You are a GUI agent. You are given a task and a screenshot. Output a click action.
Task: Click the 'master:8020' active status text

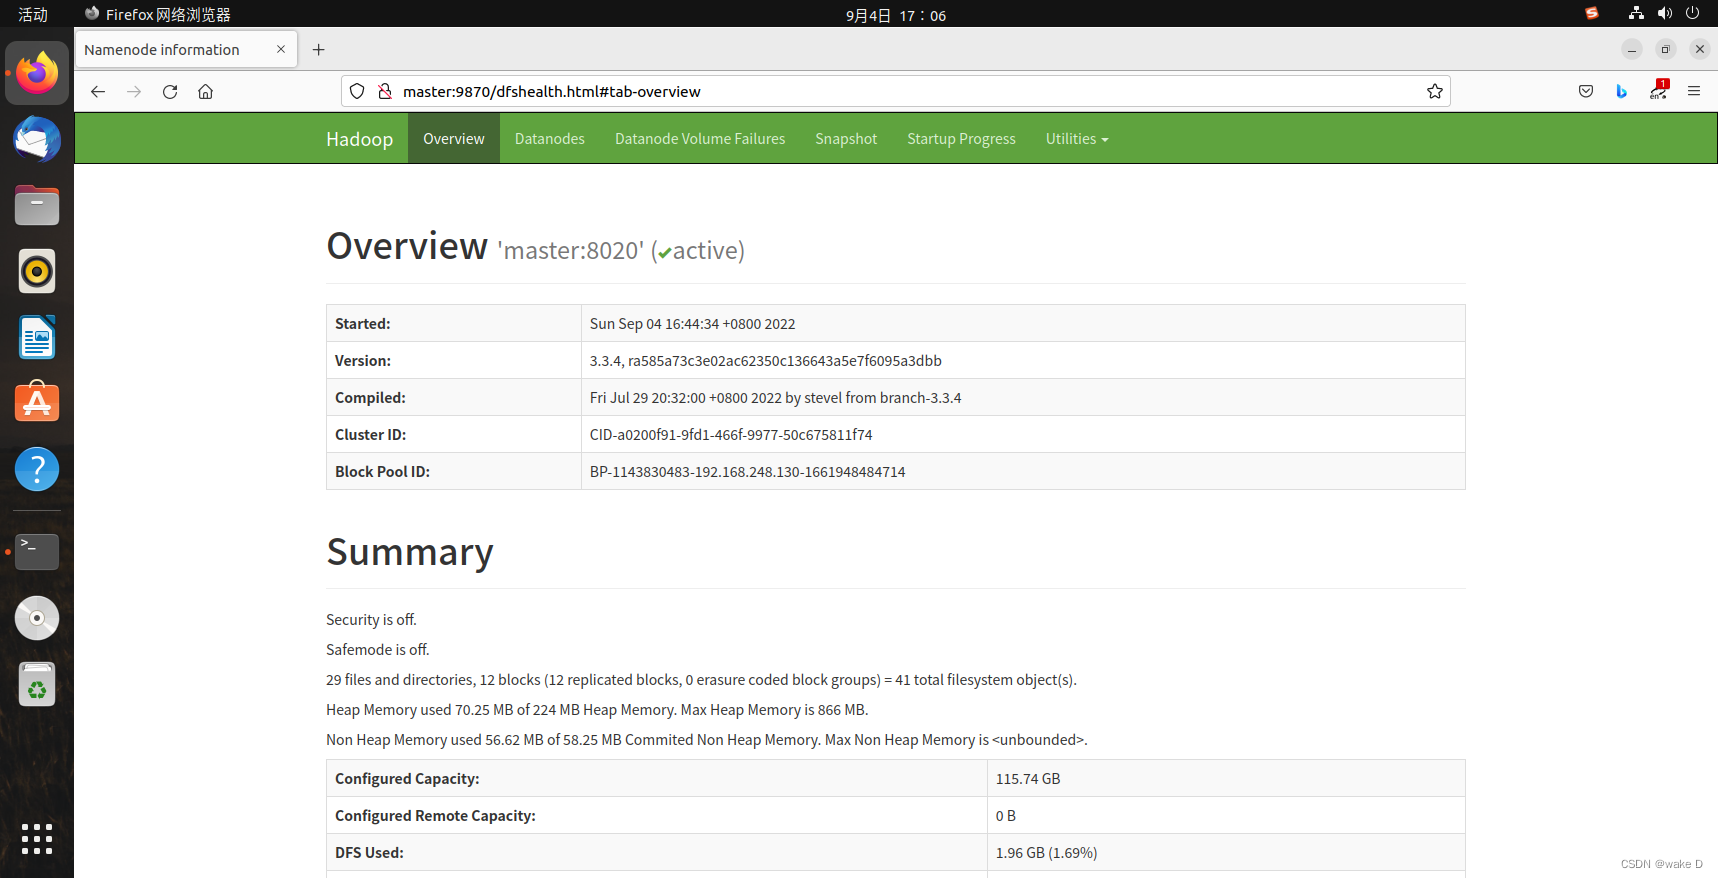click(x=621, y=250)
